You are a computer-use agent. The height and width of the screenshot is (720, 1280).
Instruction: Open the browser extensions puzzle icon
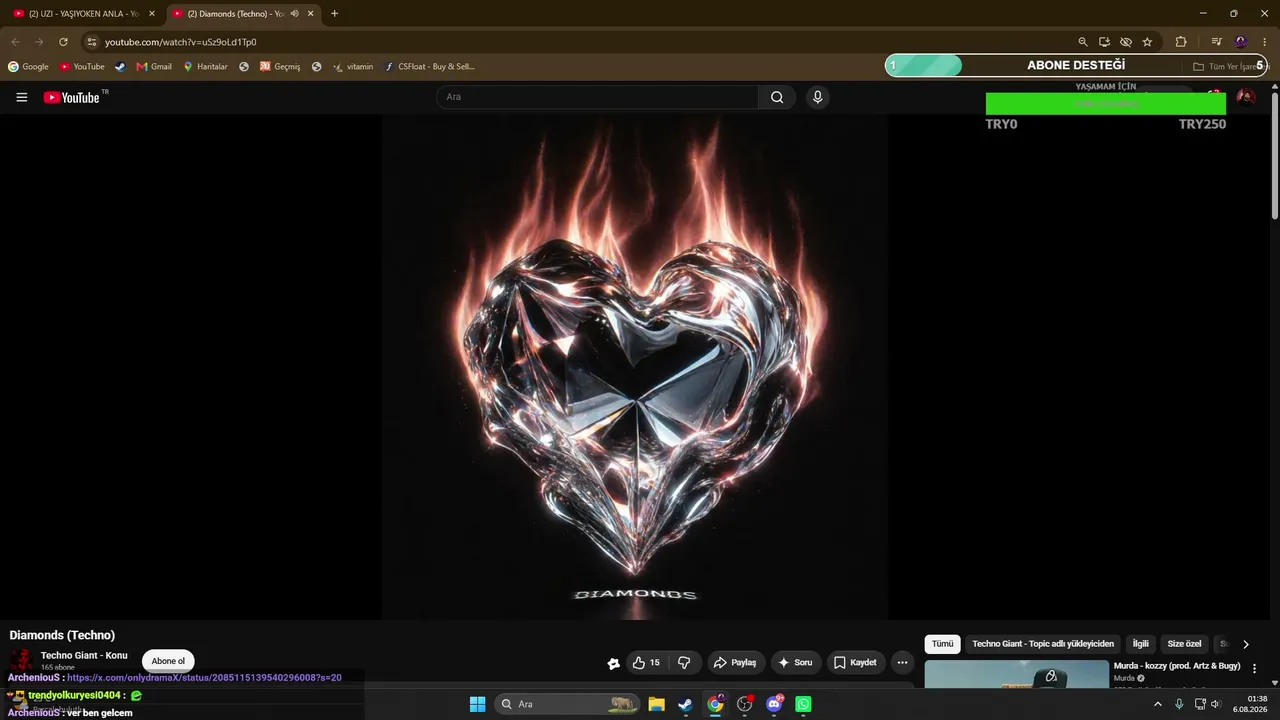click(x=1181, y=42)
